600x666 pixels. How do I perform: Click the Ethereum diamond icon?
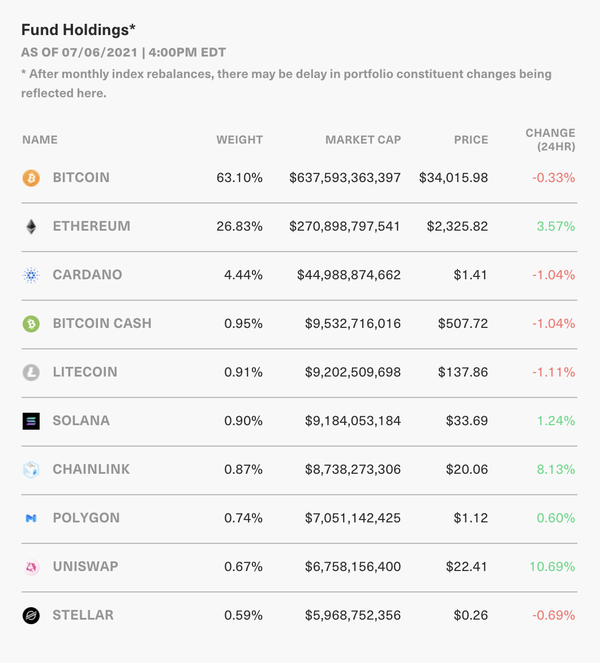[x=31, y=226]
